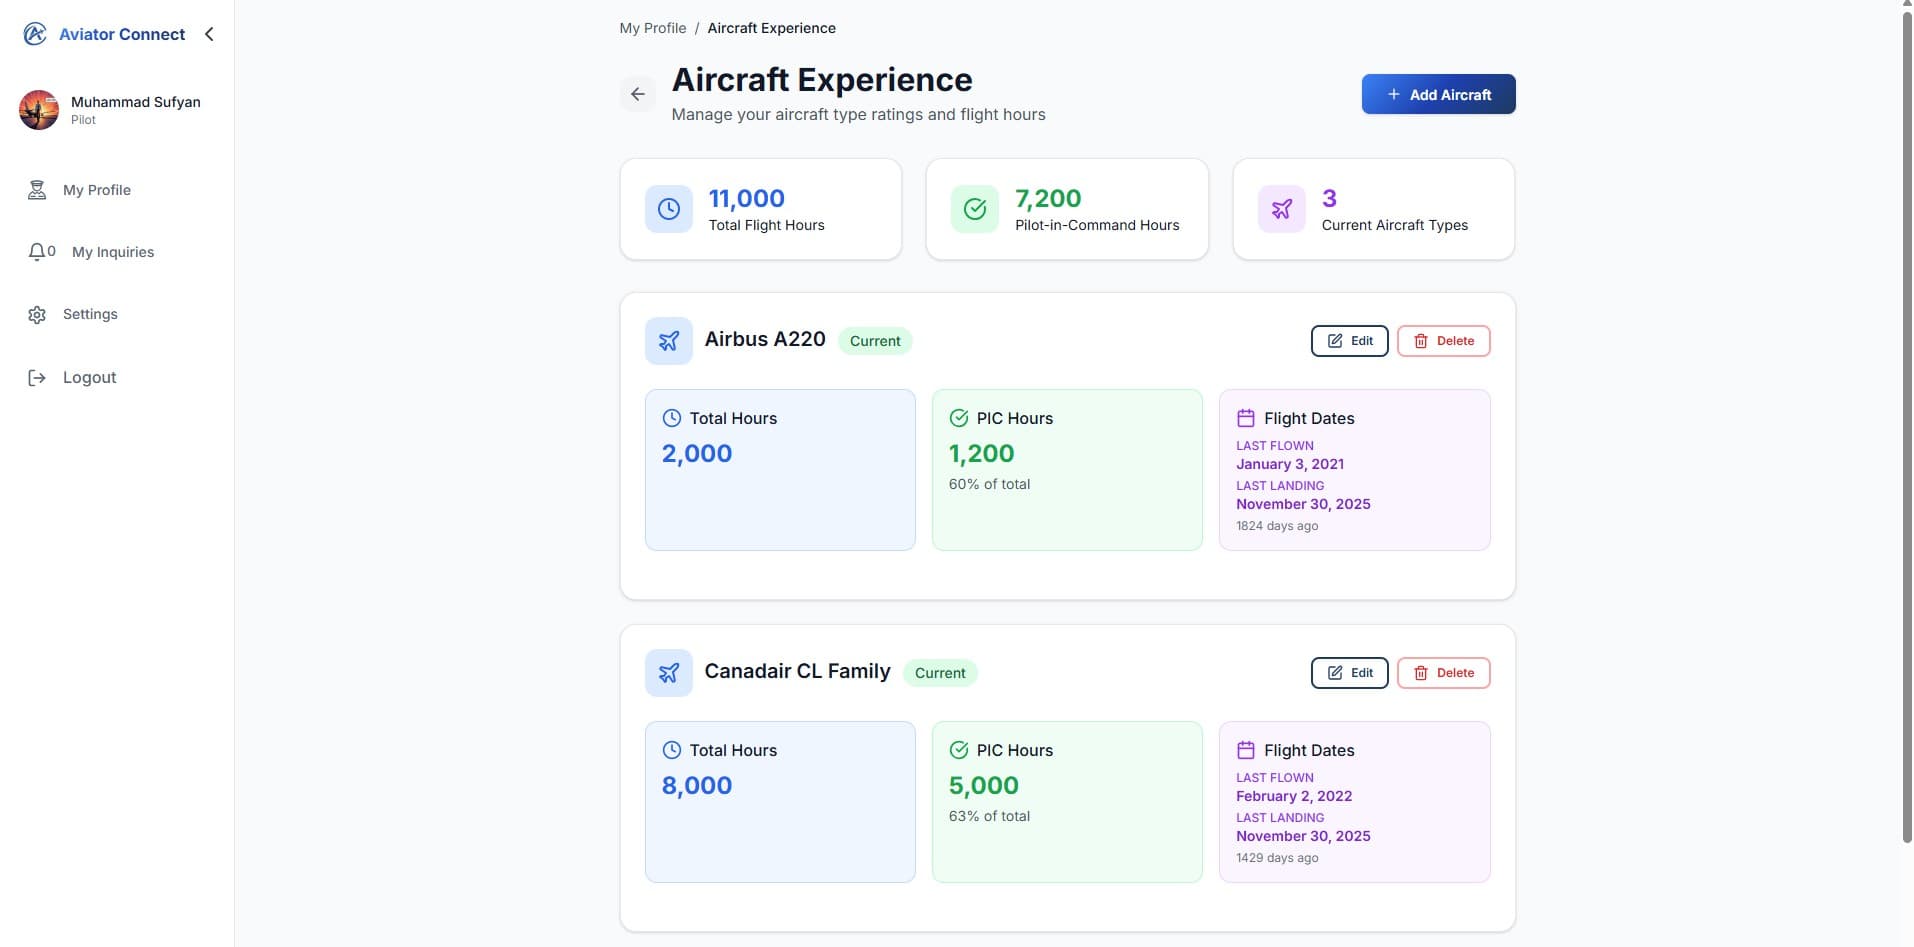
Task: Collapse the sidebar using the chevron
Action: [209, 33]
